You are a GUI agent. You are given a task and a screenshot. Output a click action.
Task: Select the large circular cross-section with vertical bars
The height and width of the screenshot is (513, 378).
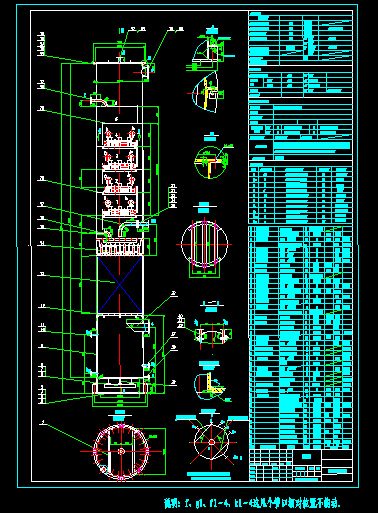click(x=204, y=244)
